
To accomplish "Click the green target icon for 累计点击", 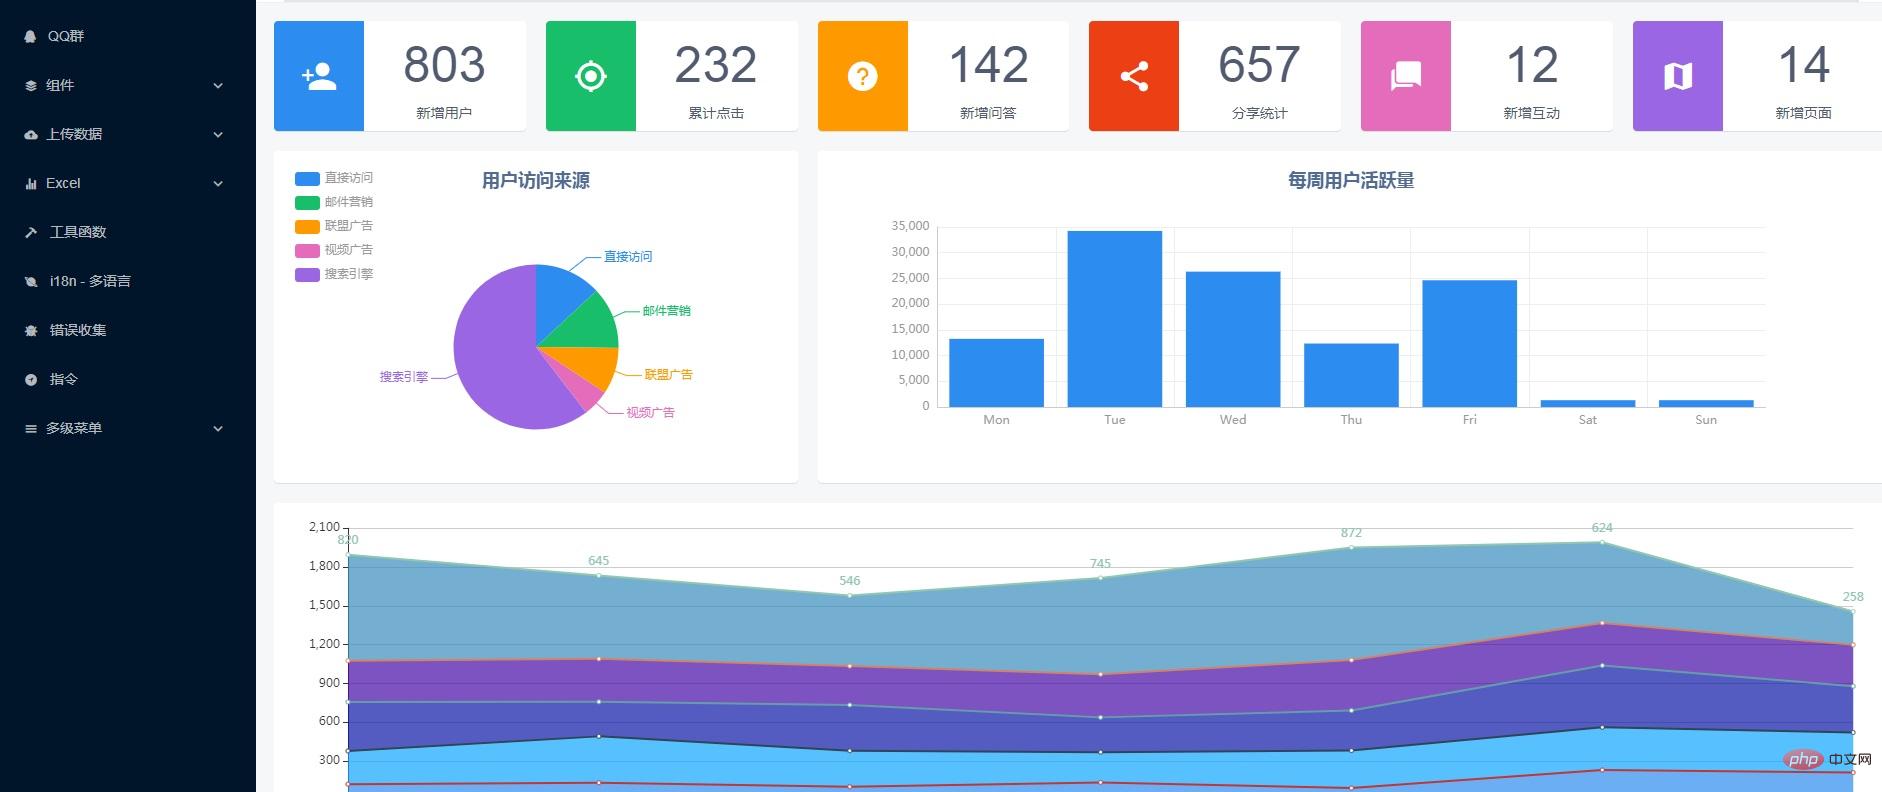I will (590, 76).
